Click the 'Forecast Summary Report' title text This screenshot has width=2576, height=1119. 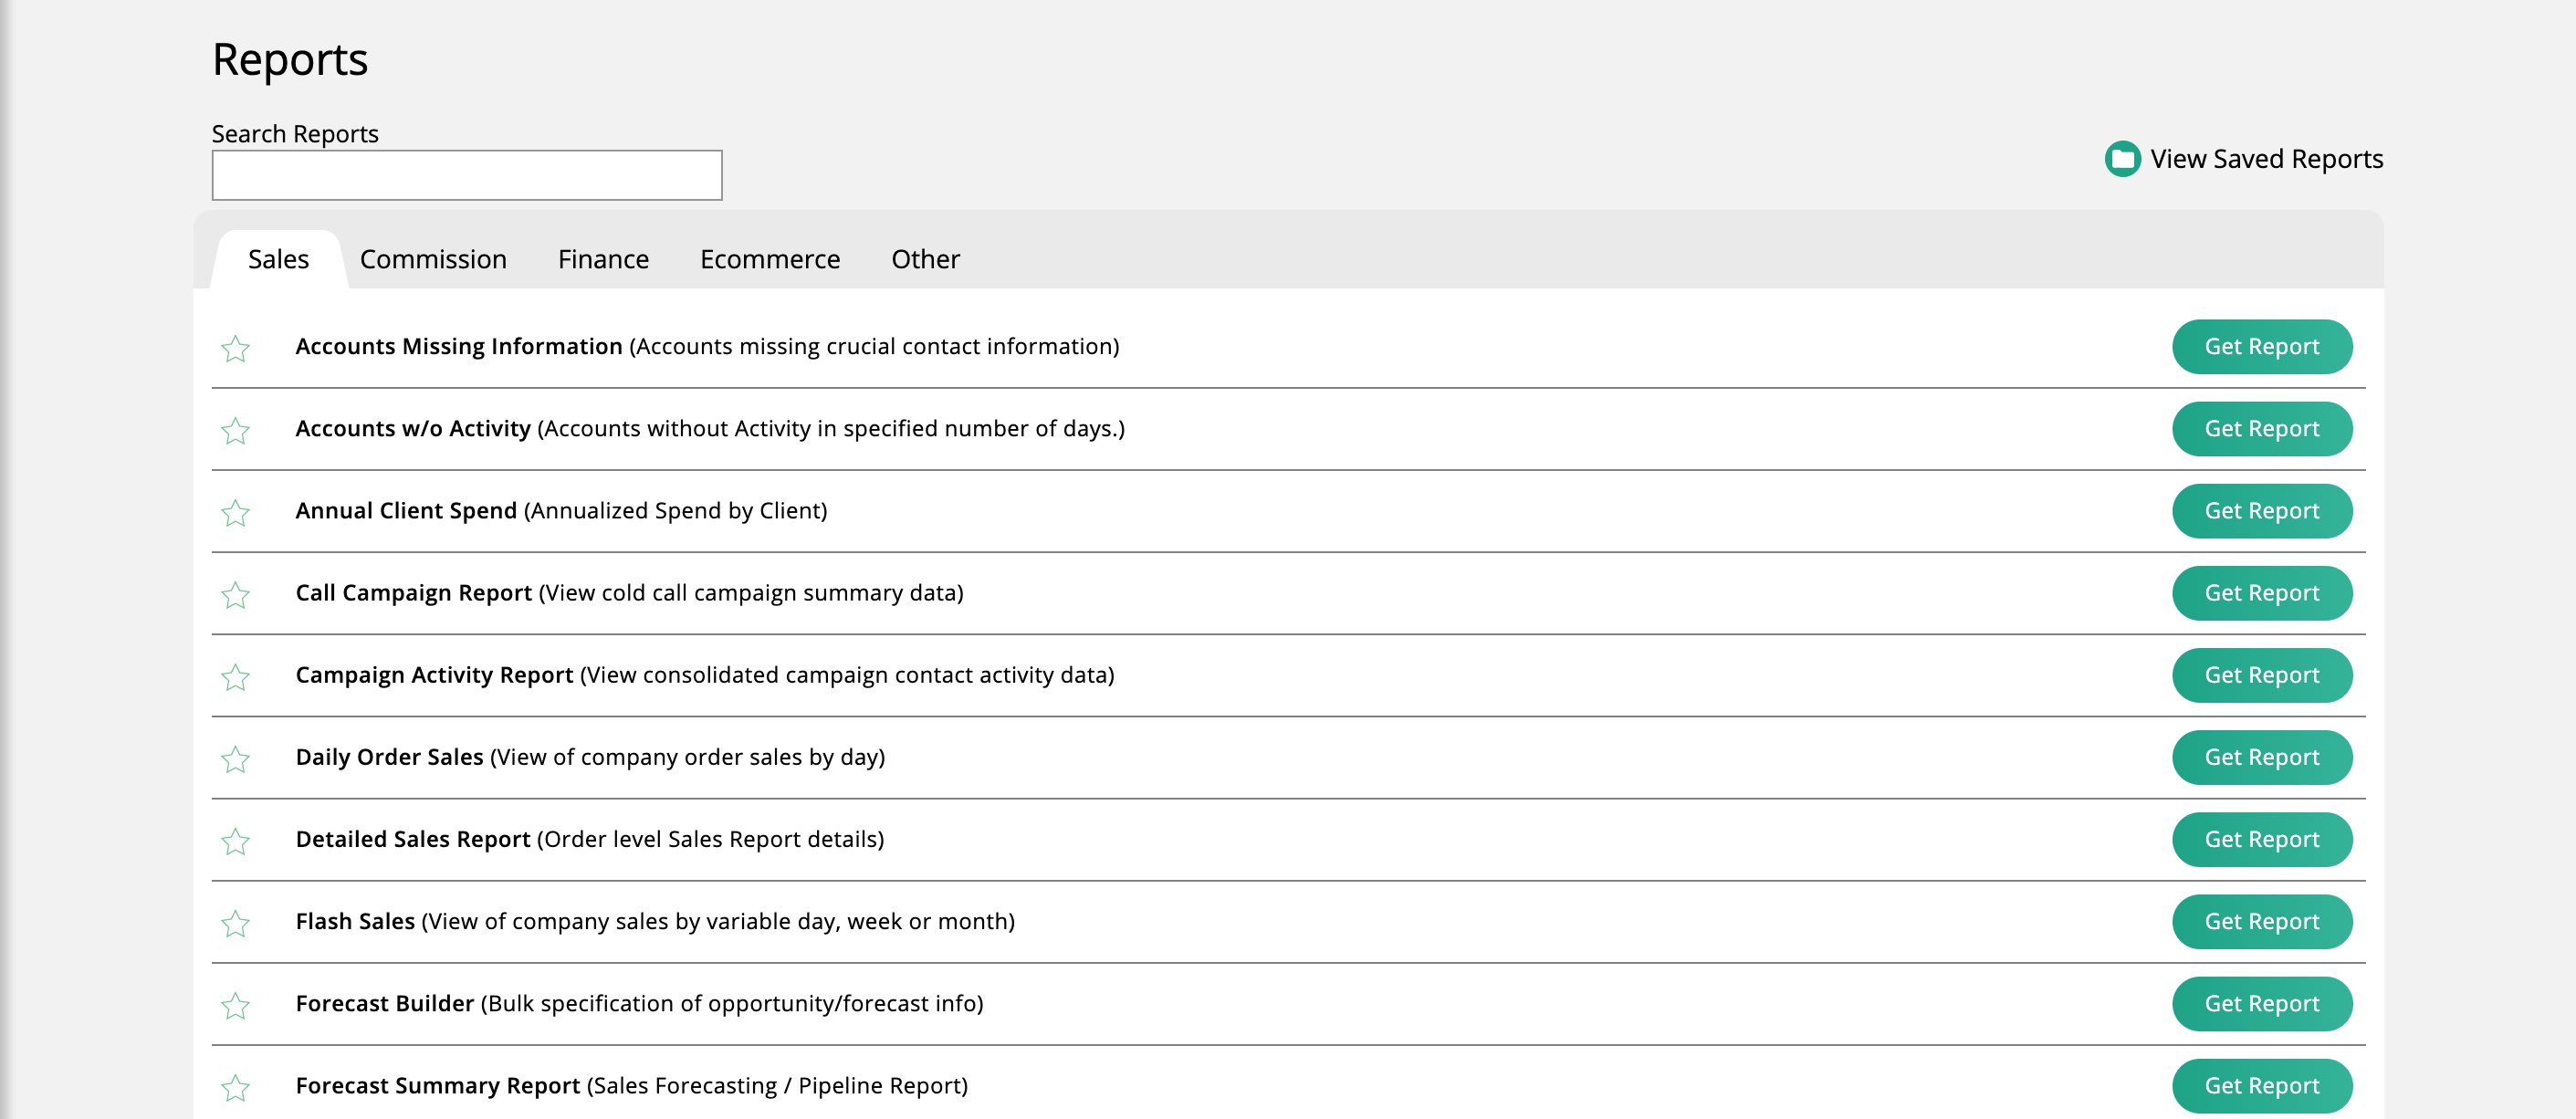point(437,1085)
